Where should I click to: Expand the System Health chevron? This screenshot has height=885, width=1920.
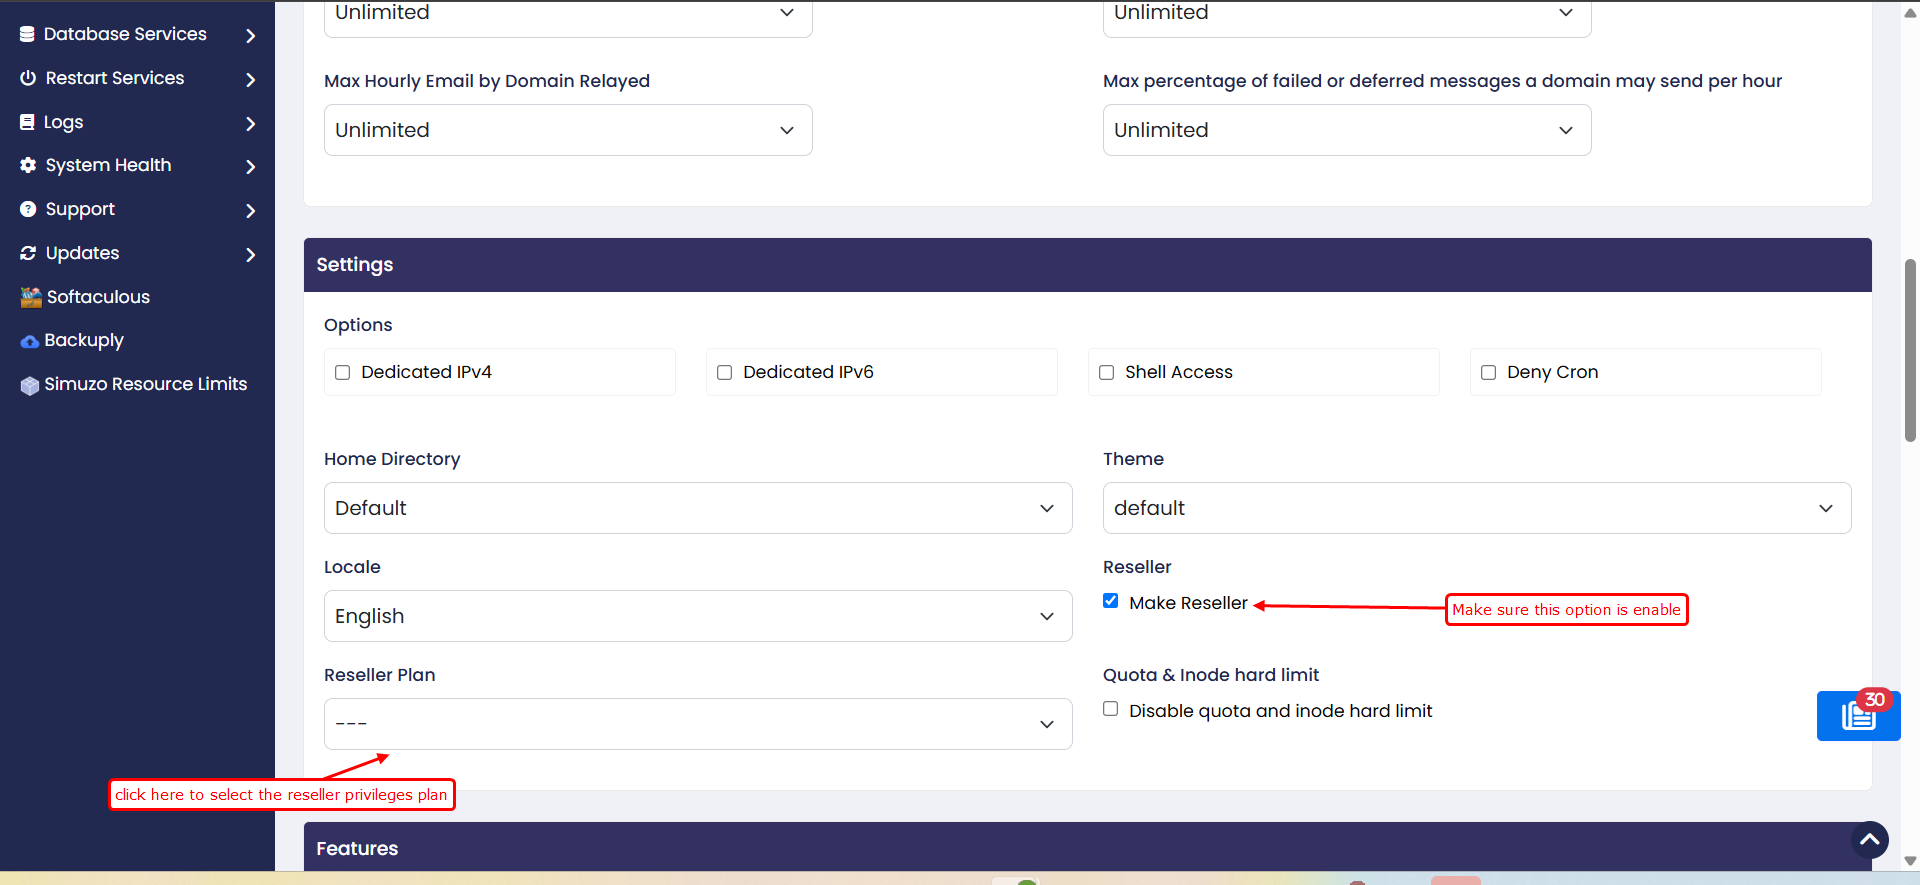pyautogui.click(x=251, y=167)
